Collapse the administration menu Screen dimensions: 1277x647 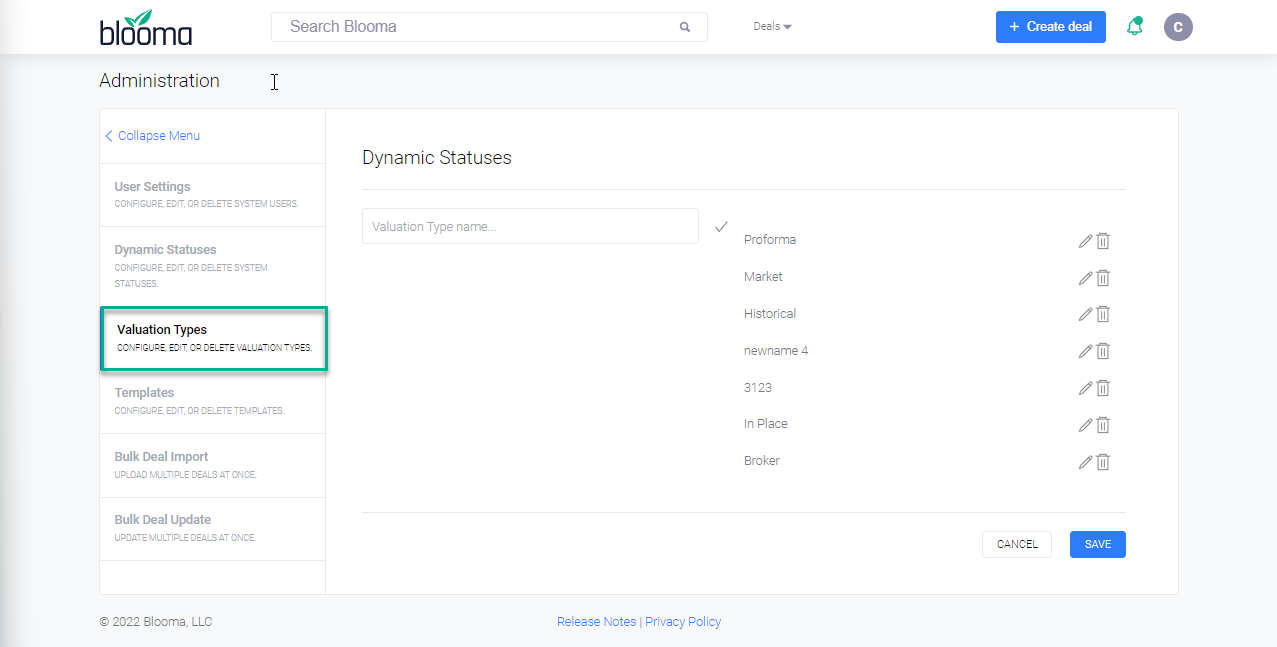tap(153, 136)
